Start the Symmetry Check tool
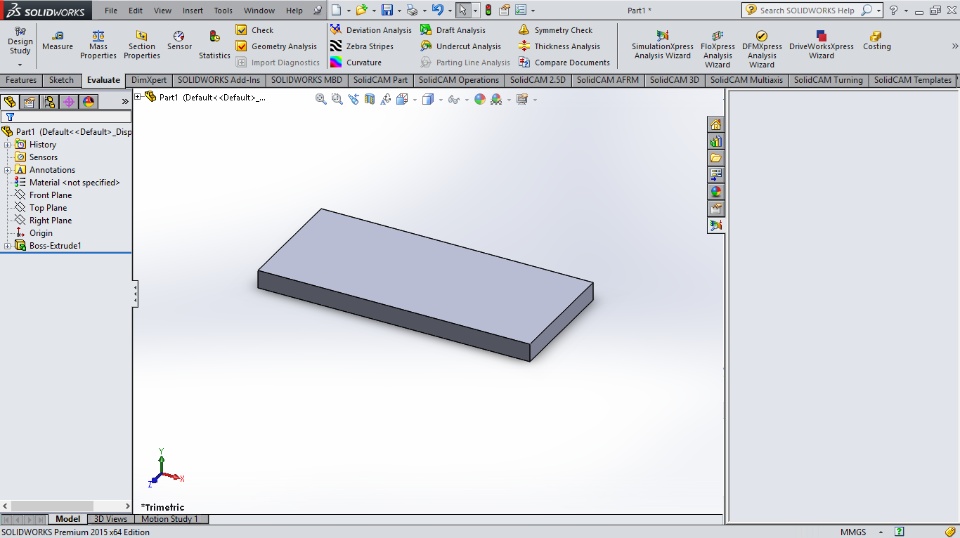This screenshot has width=960, height=538. point(555,30)
